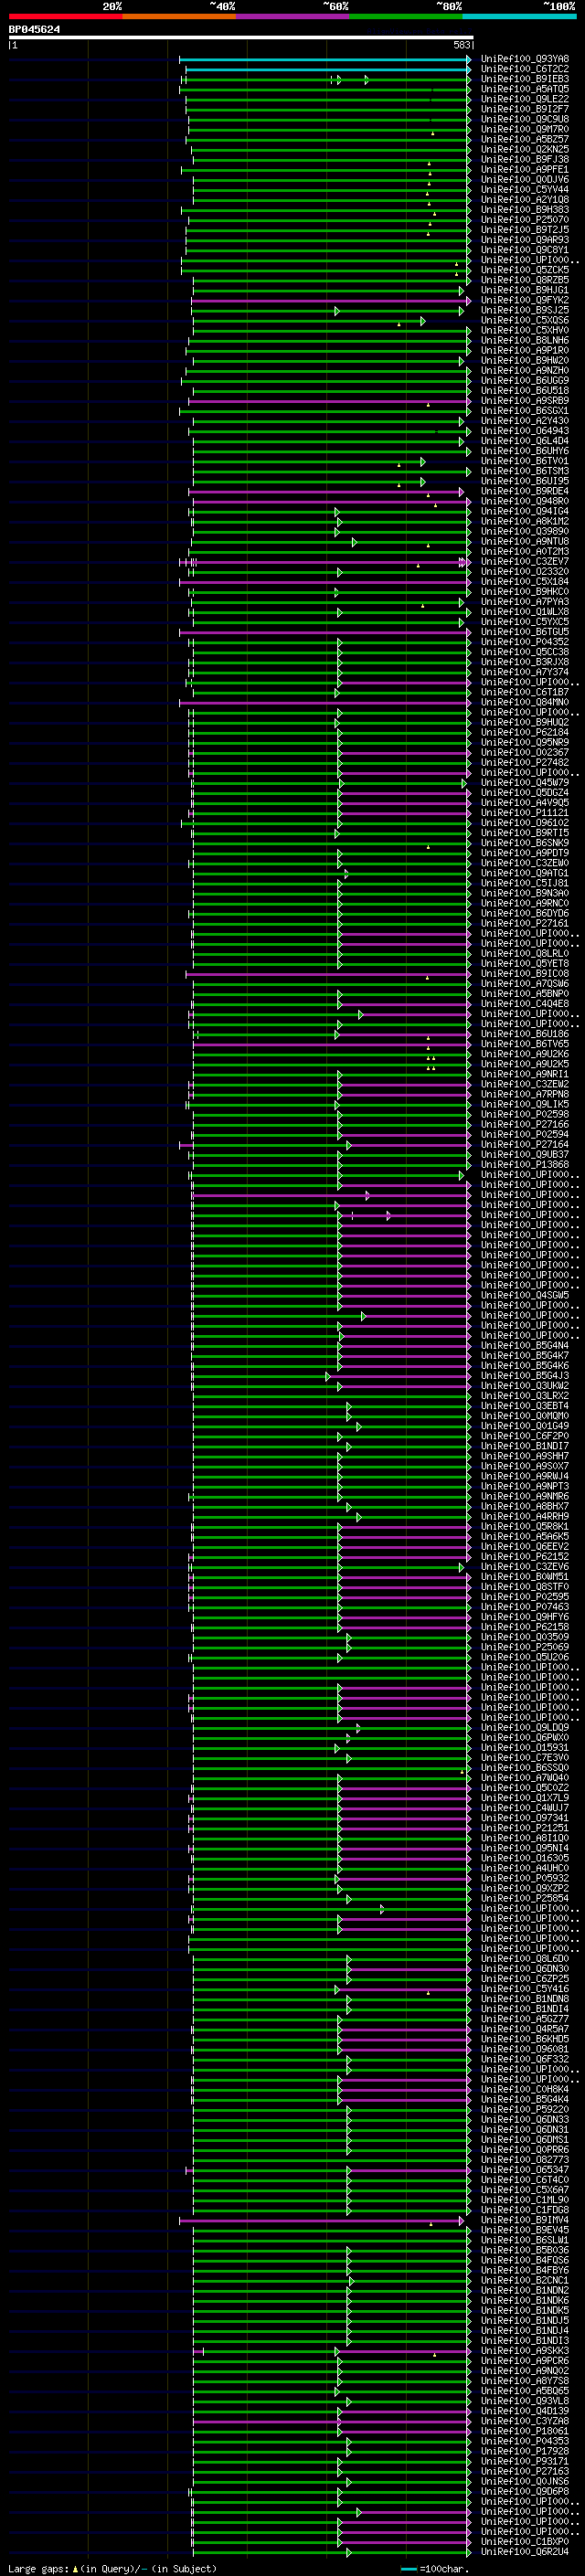
Task: Open hit UniRef100_Q93YA8
Action: click(525, 59)
